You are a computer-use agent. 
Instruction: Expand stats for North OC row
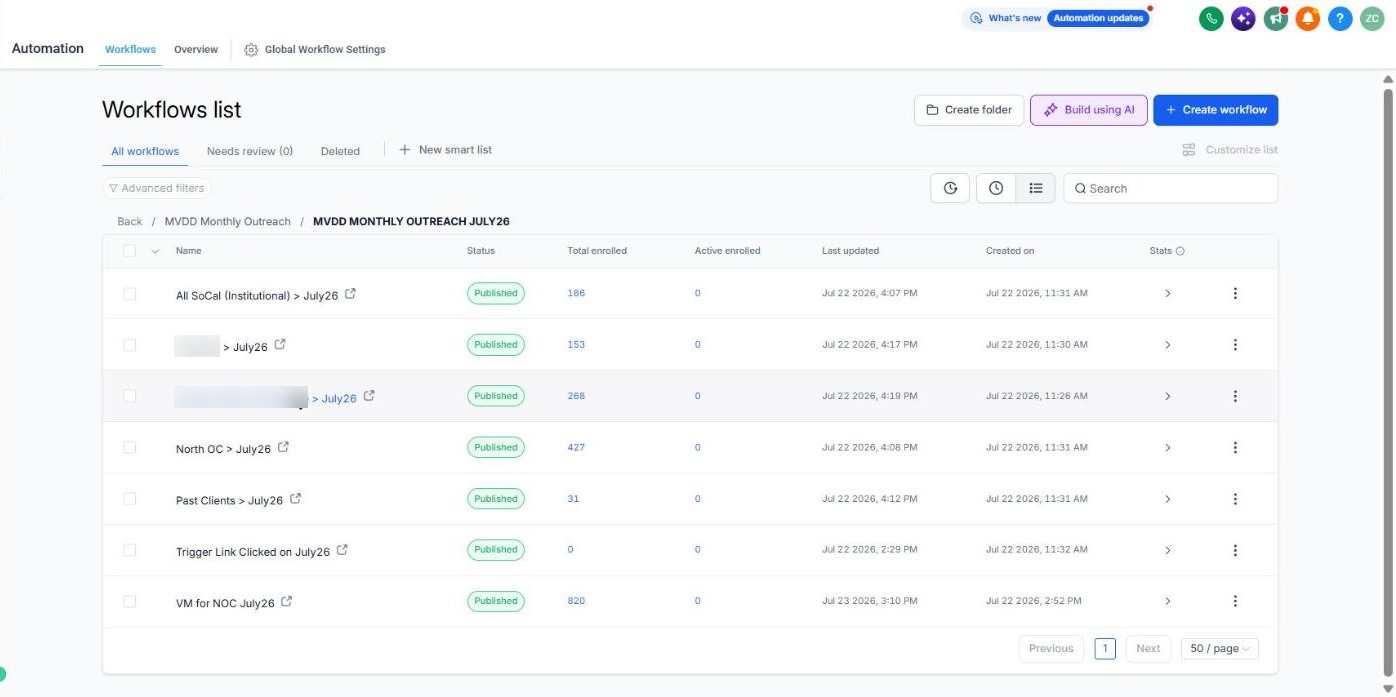click(x=1167, y=447)
